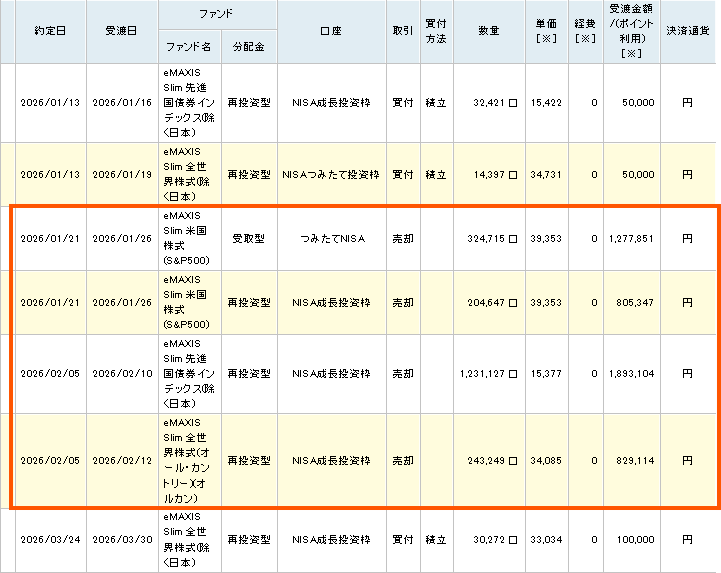Click the 口座 column header
721x573 pixels.
tap(331, 31)
